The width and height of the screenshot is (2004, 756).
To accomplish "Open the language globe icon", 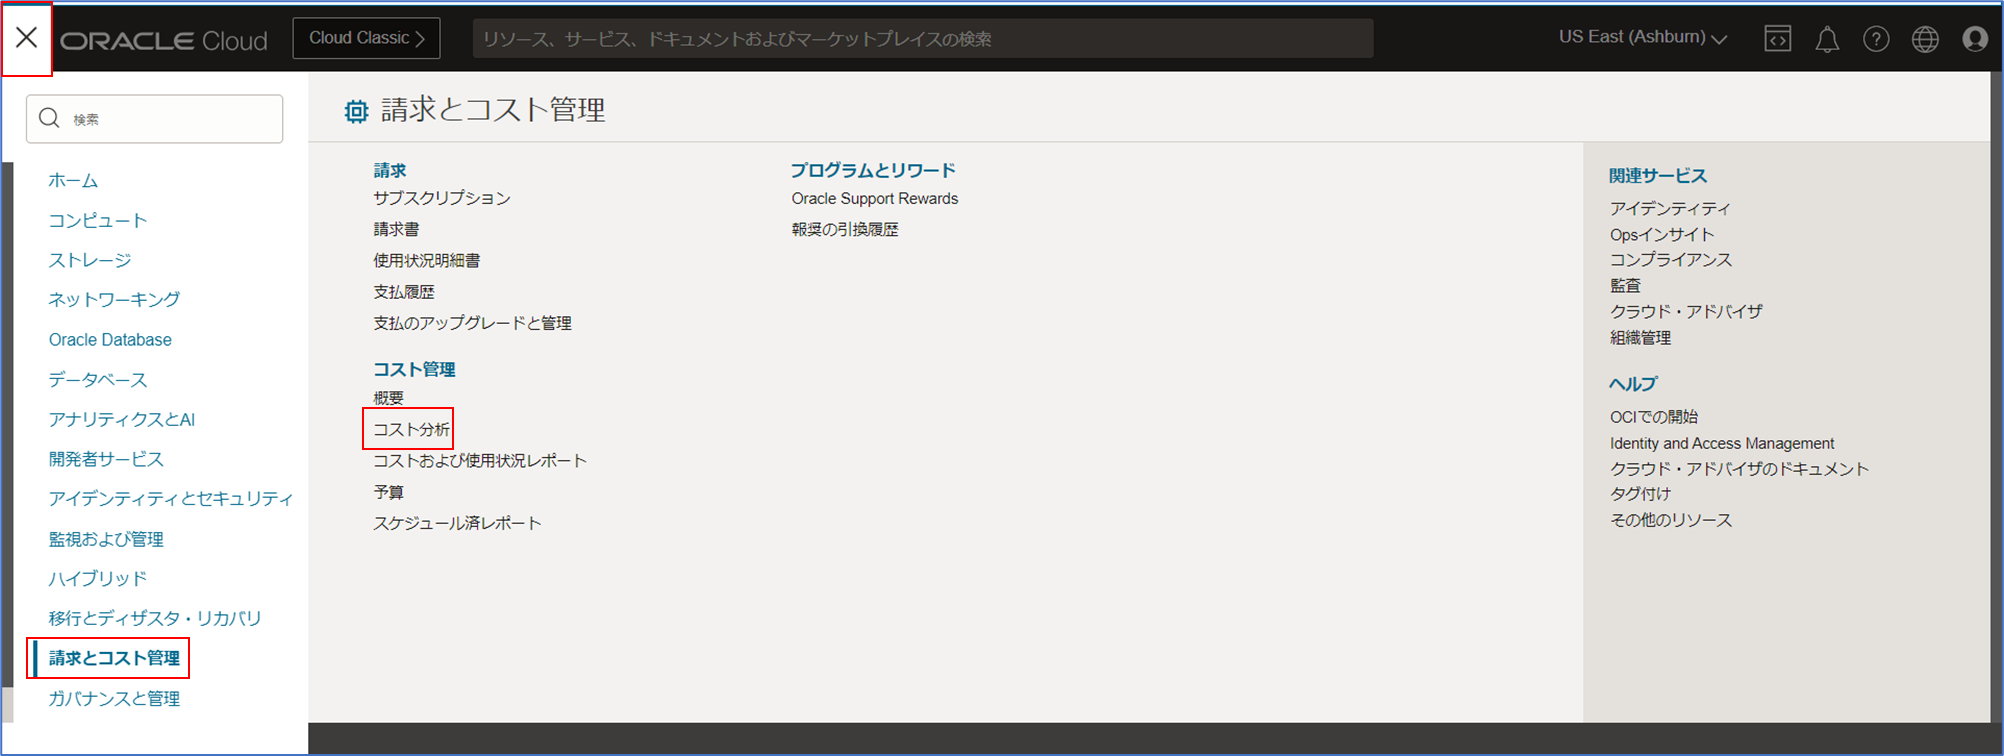I will coord(1925,39).
